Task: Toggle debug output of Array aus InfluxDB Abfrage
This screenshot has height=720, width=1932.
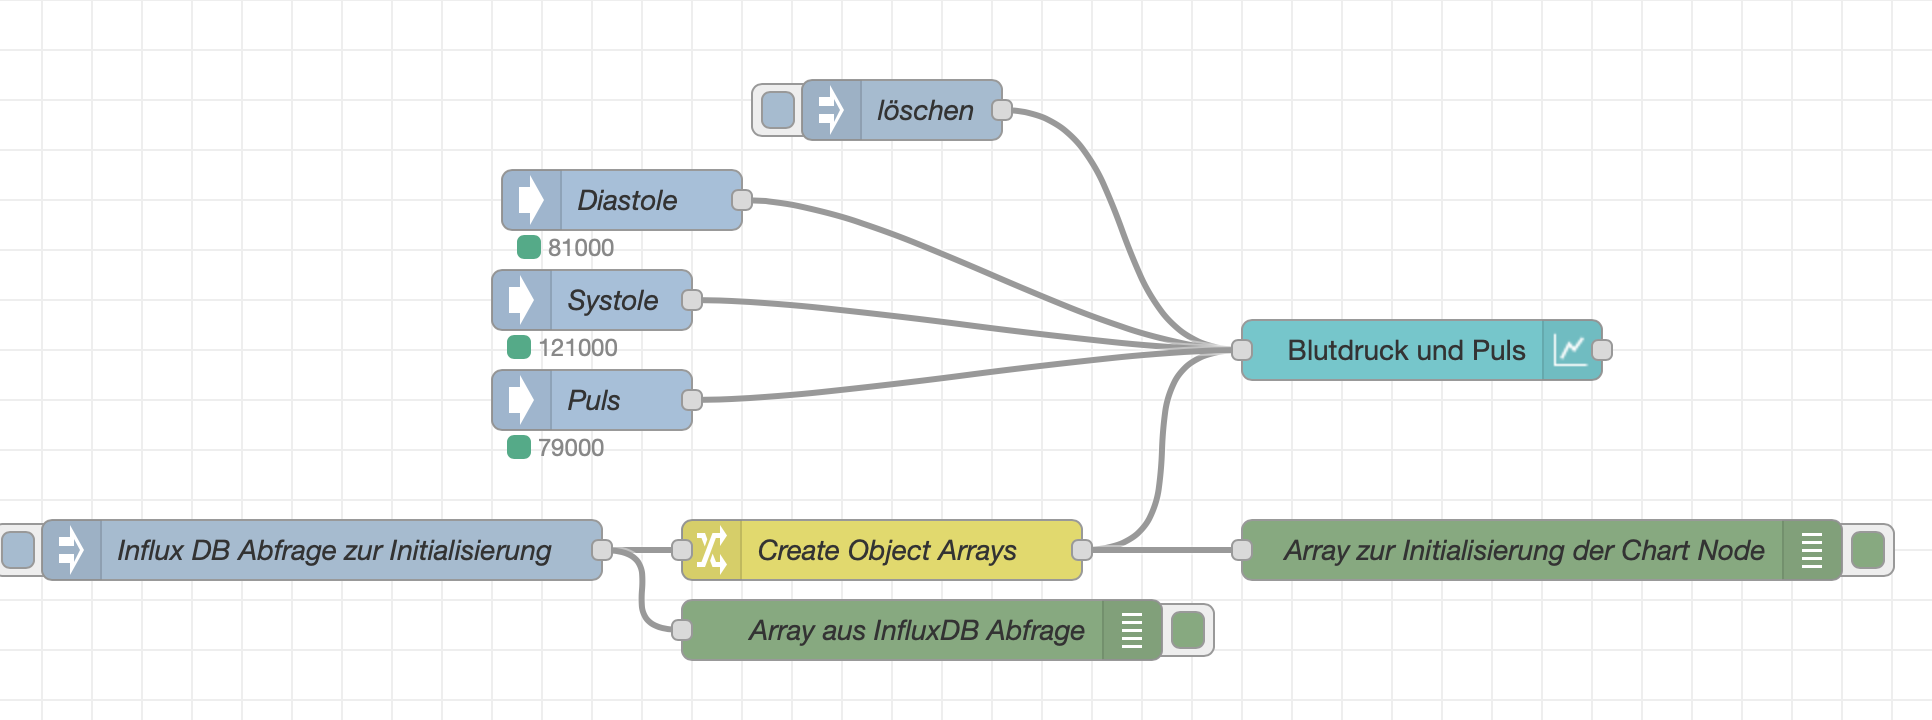Action: click(1187, 630)
